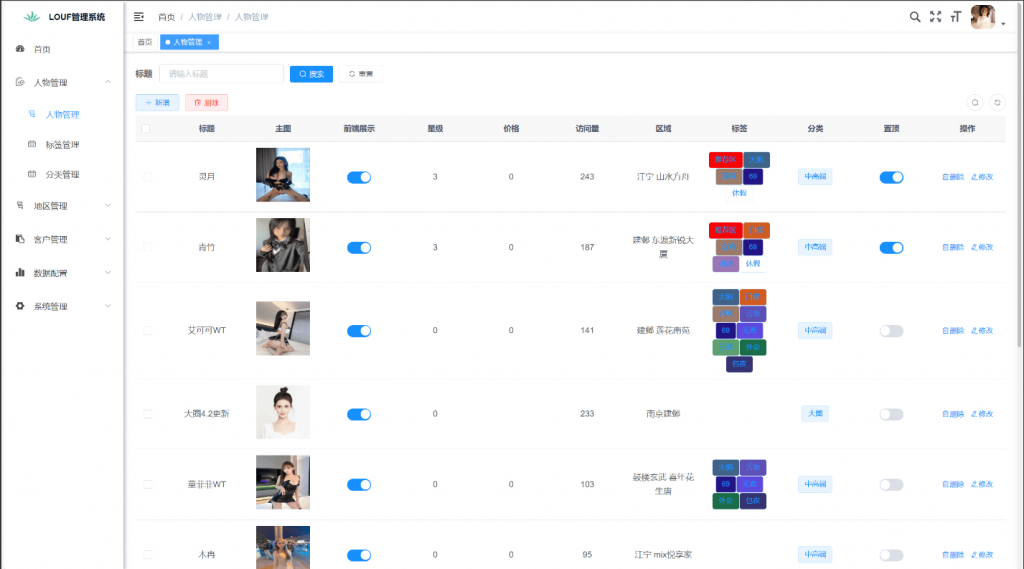
Task: Click the 数据配置 chart icon in sidebar
Action: [20, 272]
